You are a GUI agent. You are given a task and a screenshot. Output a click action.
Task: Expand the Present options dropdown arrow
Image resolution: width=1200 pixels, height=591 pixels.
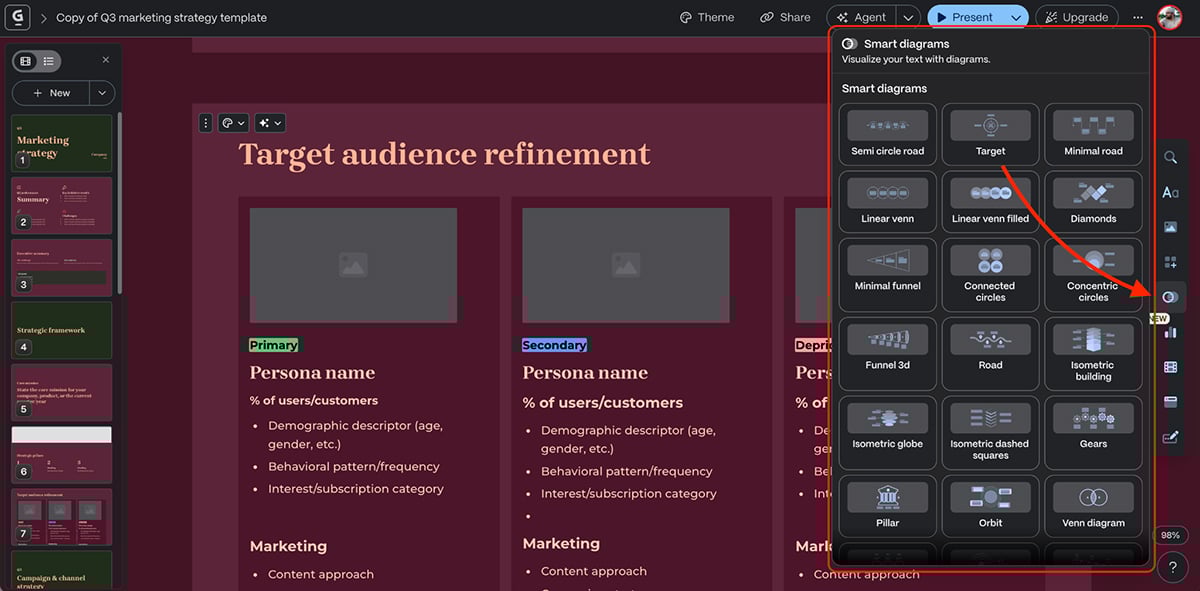1016,17
